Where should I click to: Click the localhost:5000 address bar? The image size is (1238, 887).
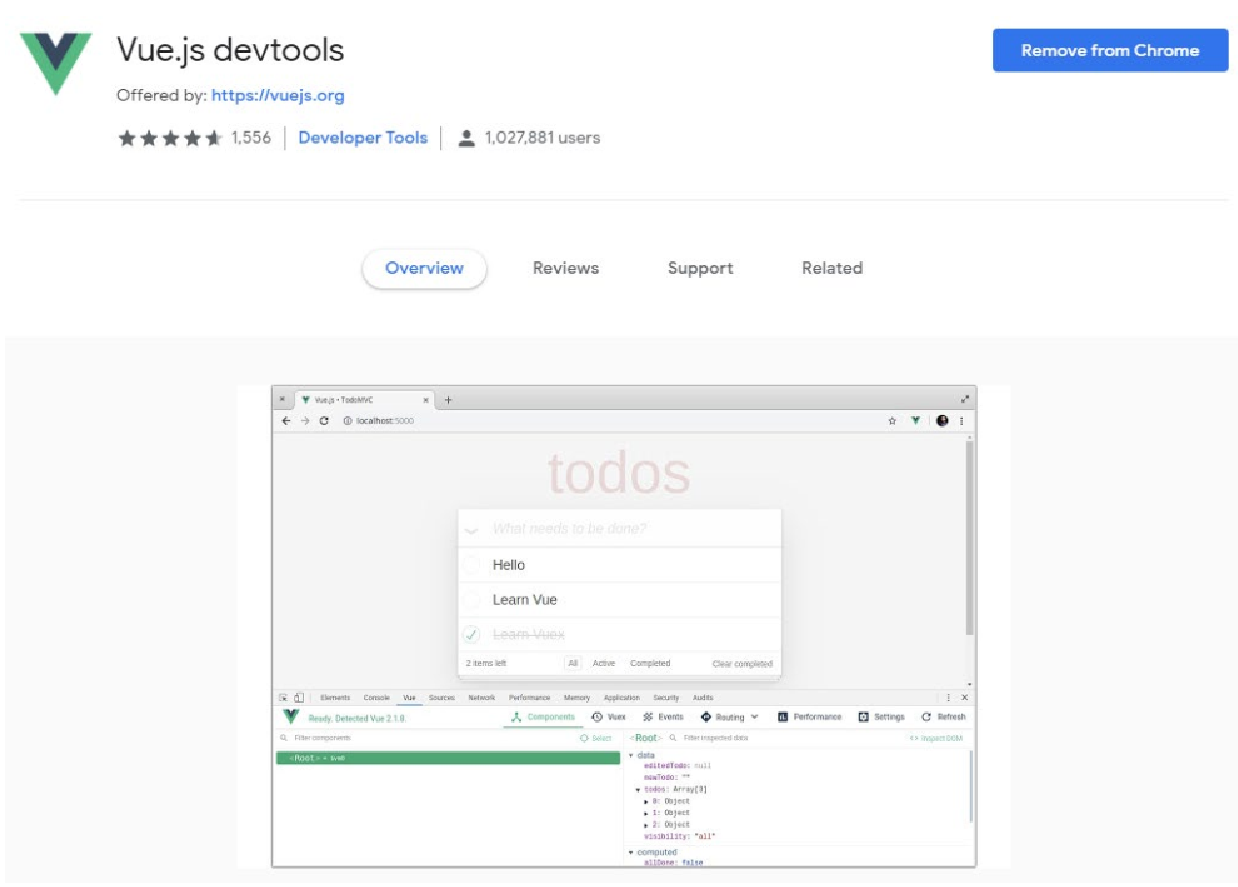pyautogui.click(x=610, y=421)
